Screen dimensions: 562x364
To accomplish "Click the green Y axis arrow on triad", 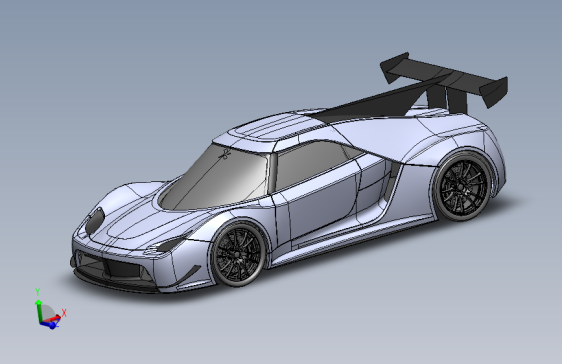I will (x=38, y=311).
